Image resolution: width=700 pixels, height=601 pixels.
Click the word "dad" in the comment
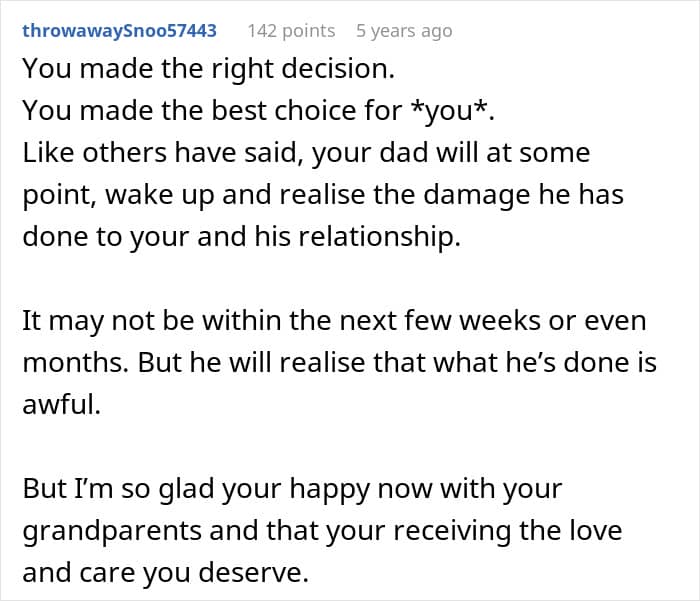(x=386, y=153)
